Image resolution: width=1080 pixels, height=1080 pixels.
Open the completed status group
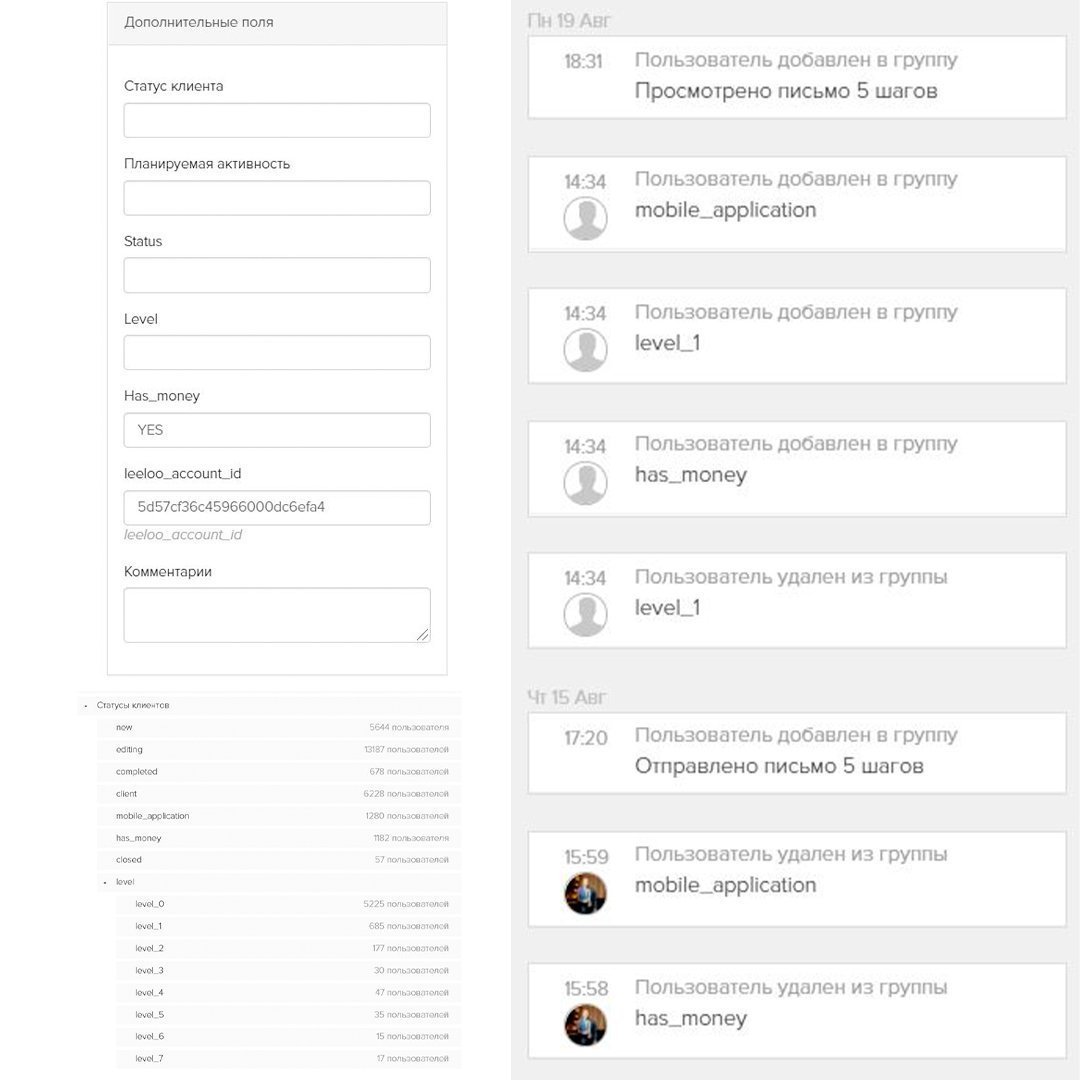(x=137, y=772)
